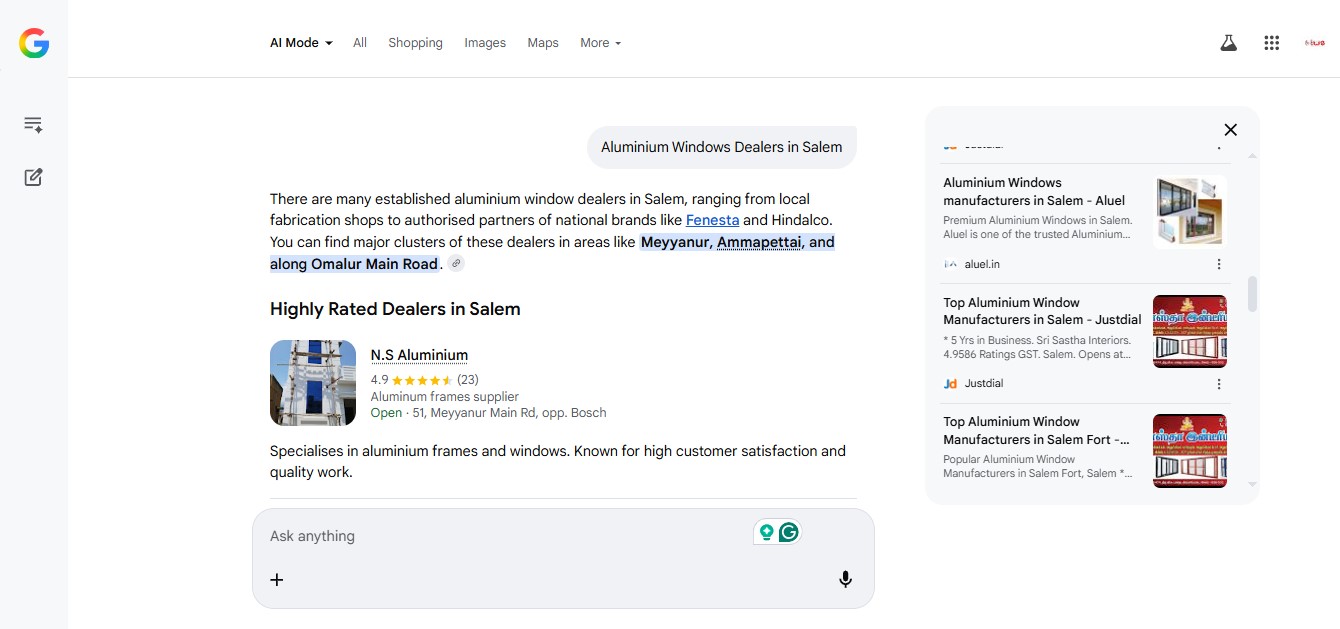Click the query bubble Aluminium Windows Dealers in Salem

[x=722, y=147]
